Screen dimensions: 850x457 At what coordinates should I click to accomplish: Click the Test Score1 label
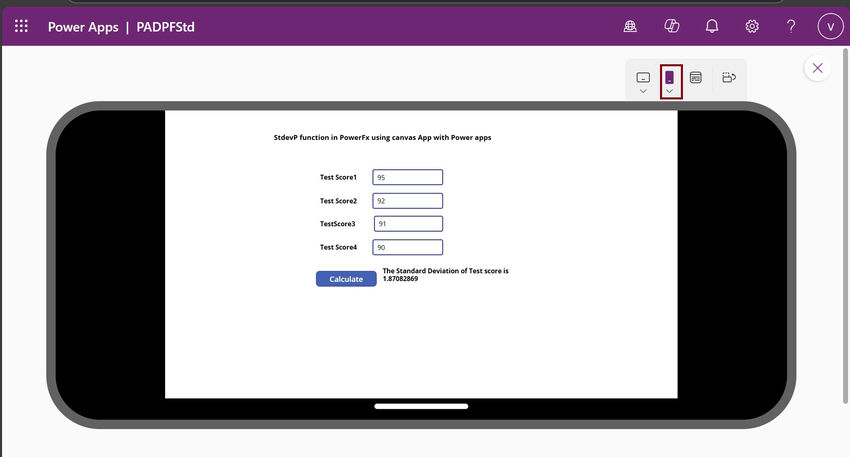click(x=338, y=177)
